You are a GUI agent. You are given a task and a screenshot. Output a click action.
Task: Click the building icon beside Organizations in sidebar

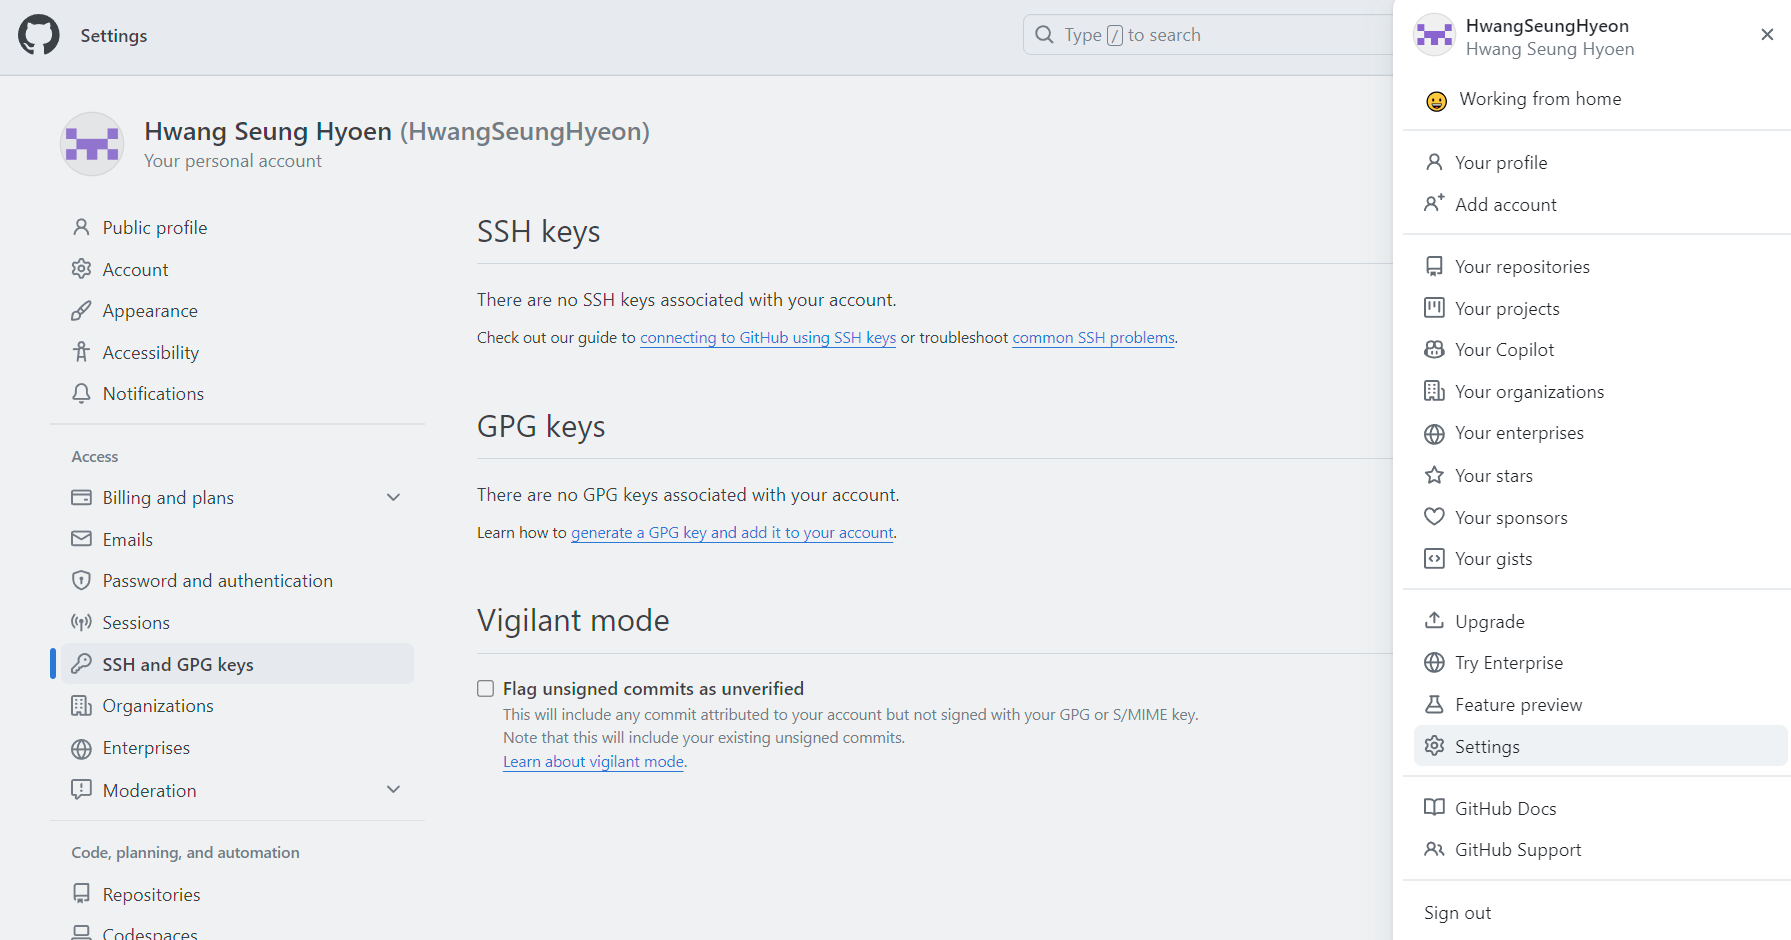pos(81,706)
